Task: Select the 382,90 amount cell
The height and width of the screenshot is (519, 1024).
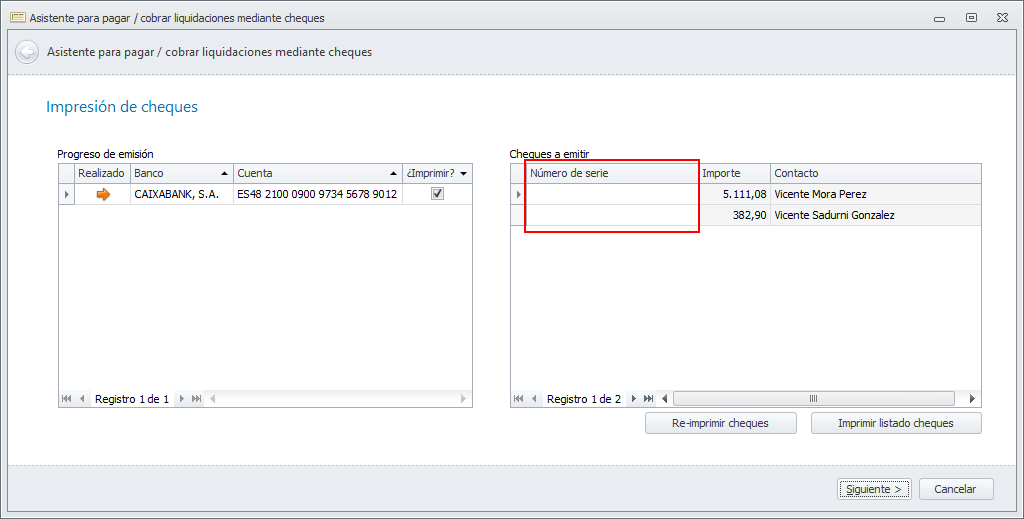Action: [734, 215]
